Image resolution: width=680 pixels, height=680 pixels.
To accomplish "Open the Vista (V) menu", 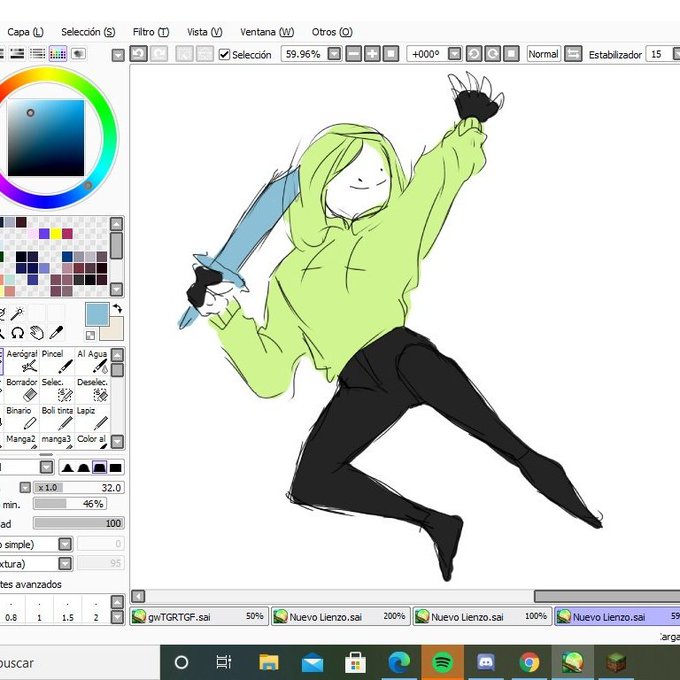I will 205,32.
